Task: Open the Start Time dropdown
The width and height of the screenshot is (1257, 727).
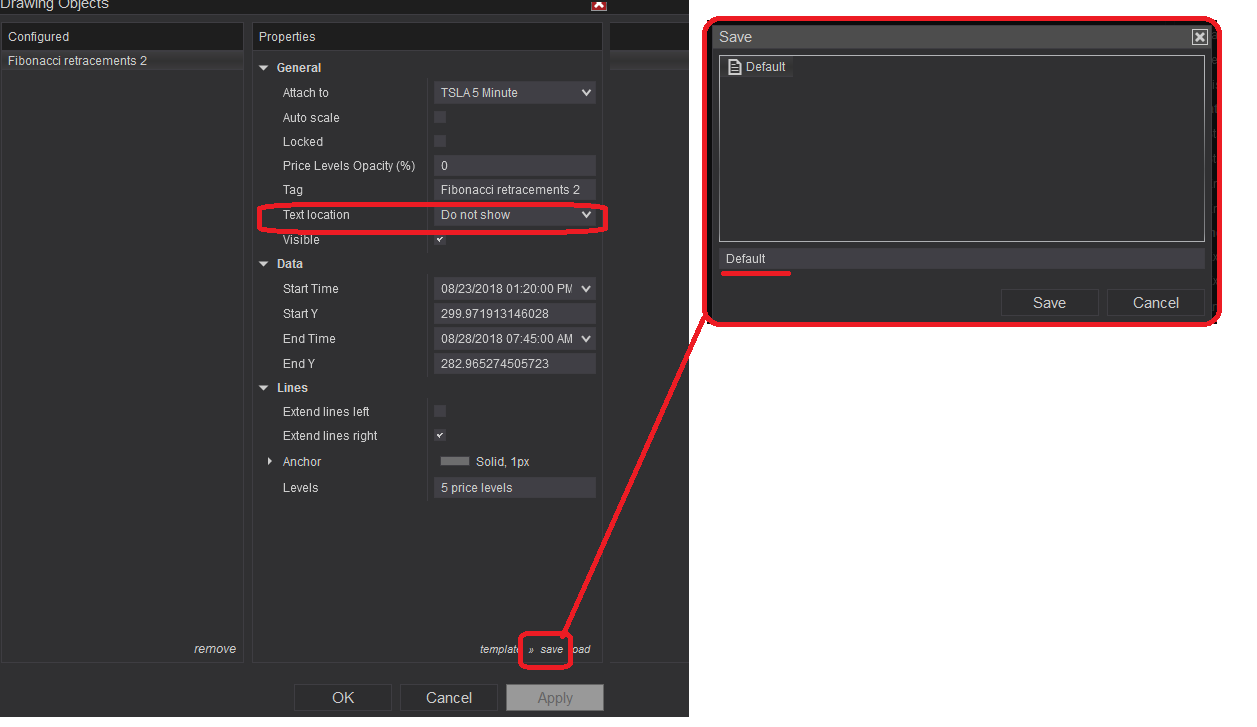Action: [x=515, y=289]
